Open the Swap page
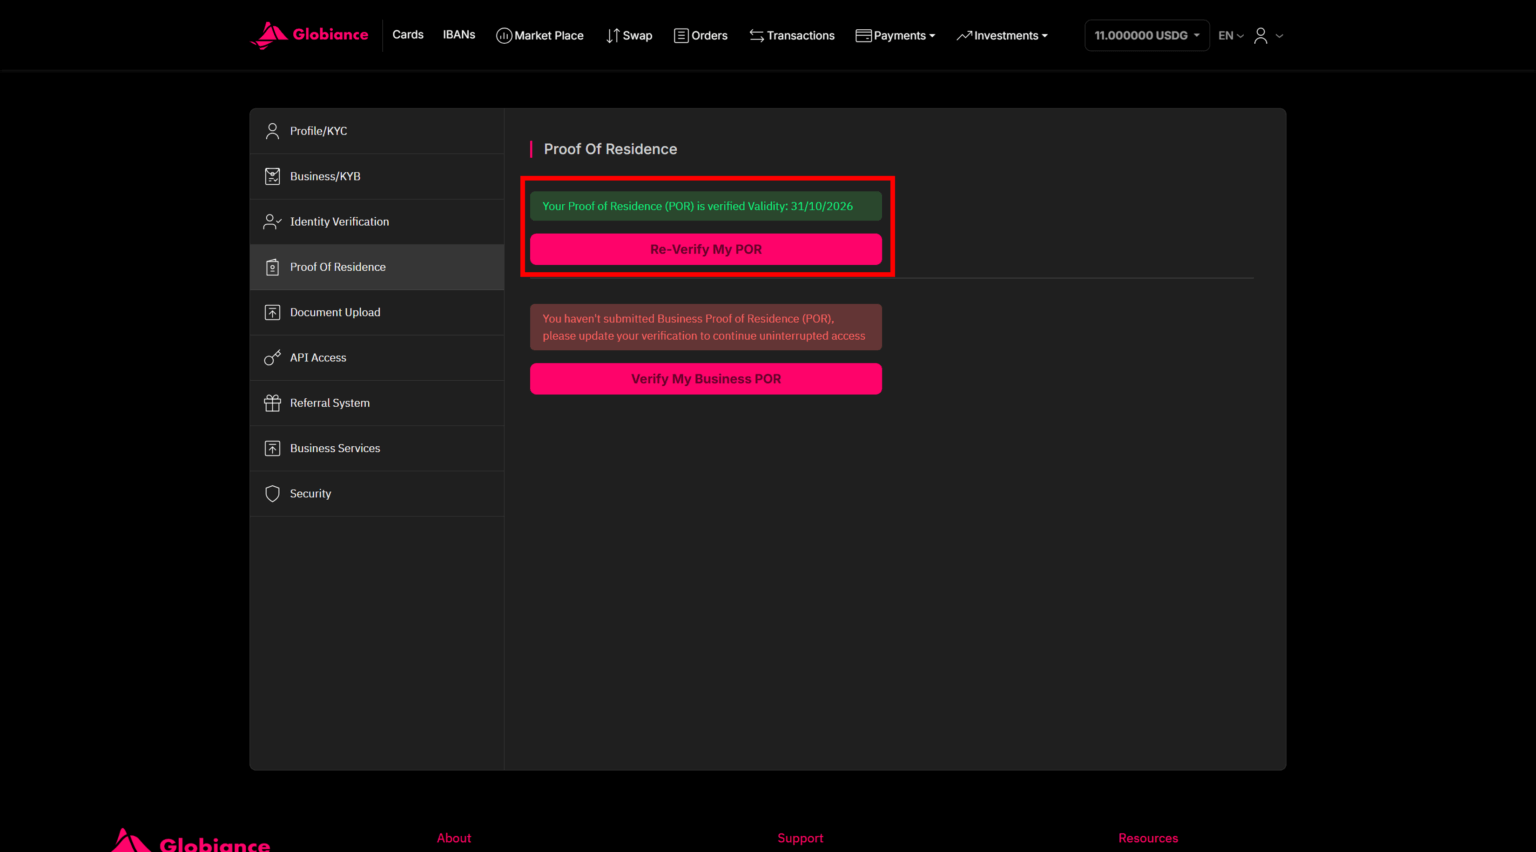The image size is (1536, 852). tap(629, 36)
